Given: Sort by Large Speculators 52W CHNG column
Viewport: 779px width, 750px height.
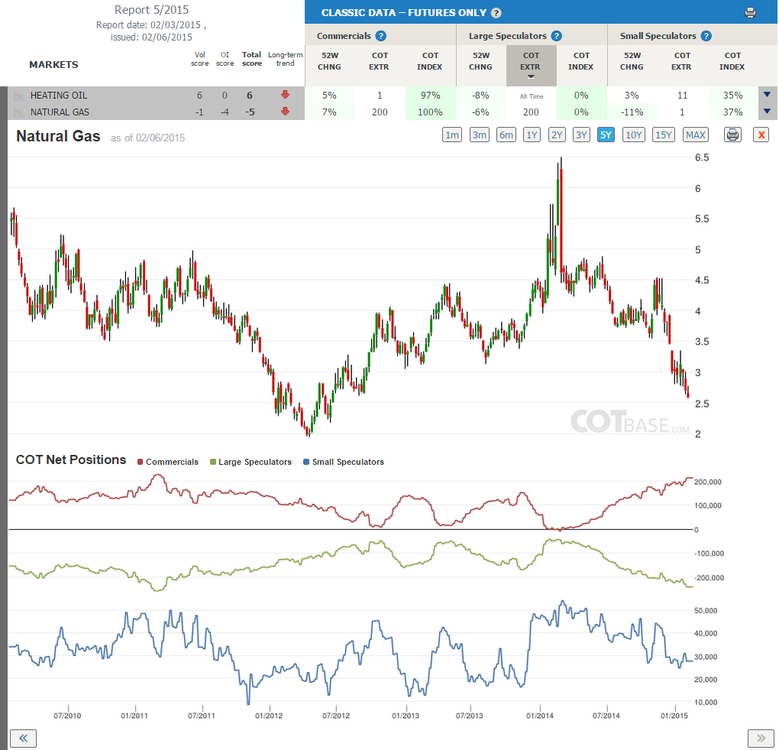Looking at the screenshot, I should (x=480, y=61).
